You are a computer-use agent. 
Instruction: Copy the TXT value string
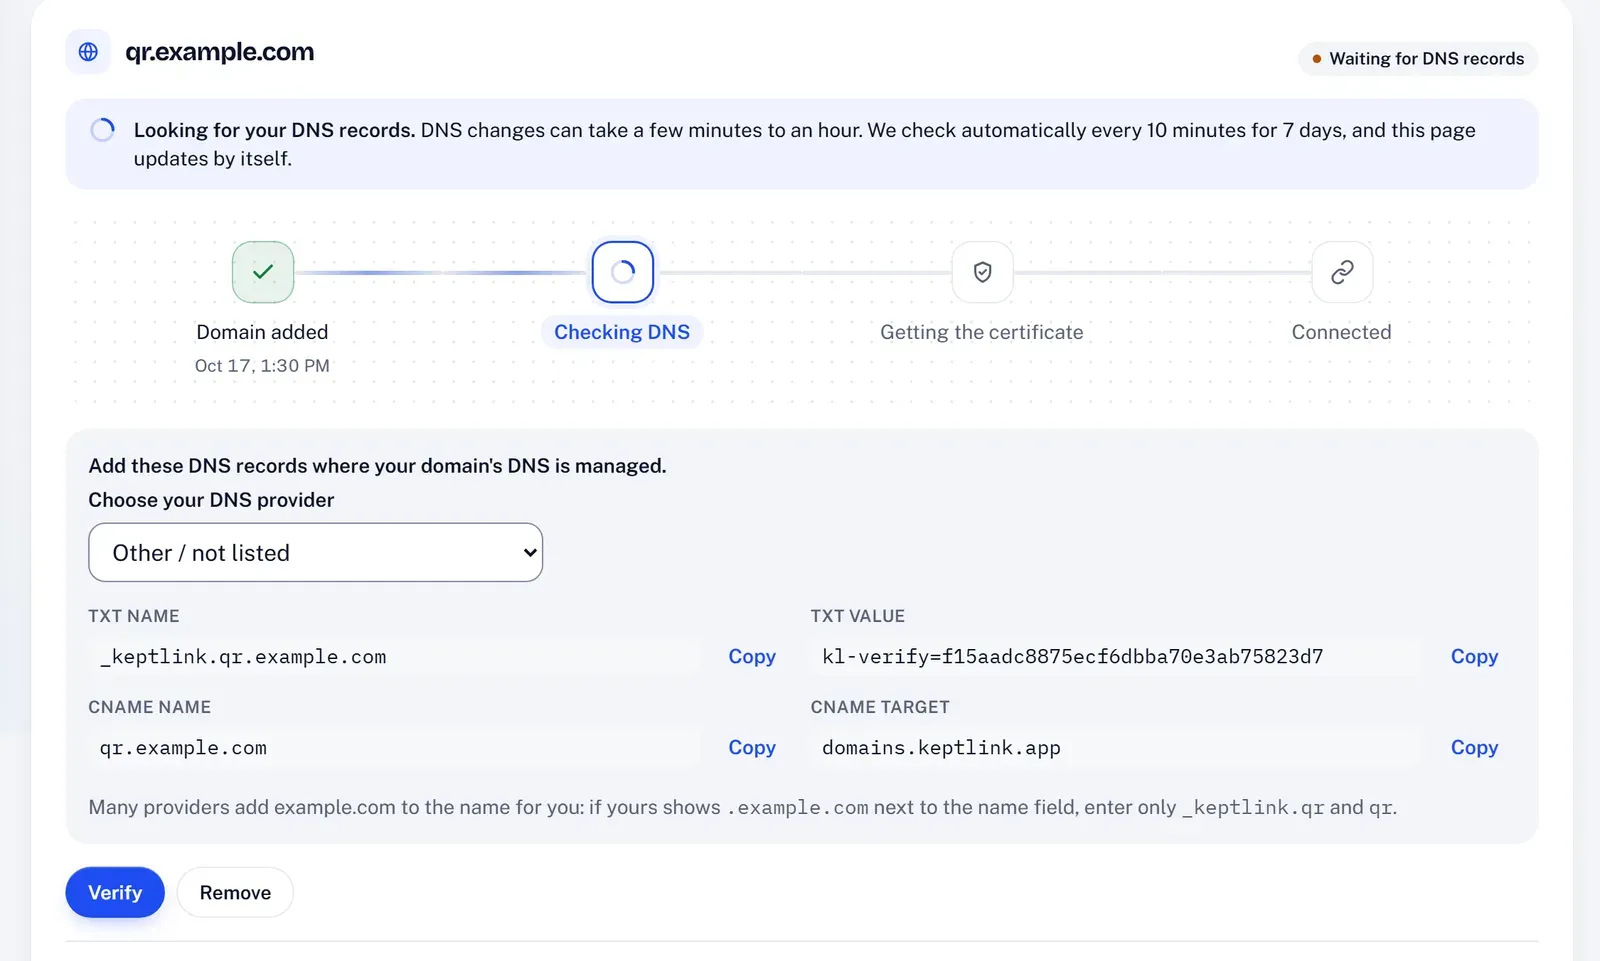coord(1474,656)
